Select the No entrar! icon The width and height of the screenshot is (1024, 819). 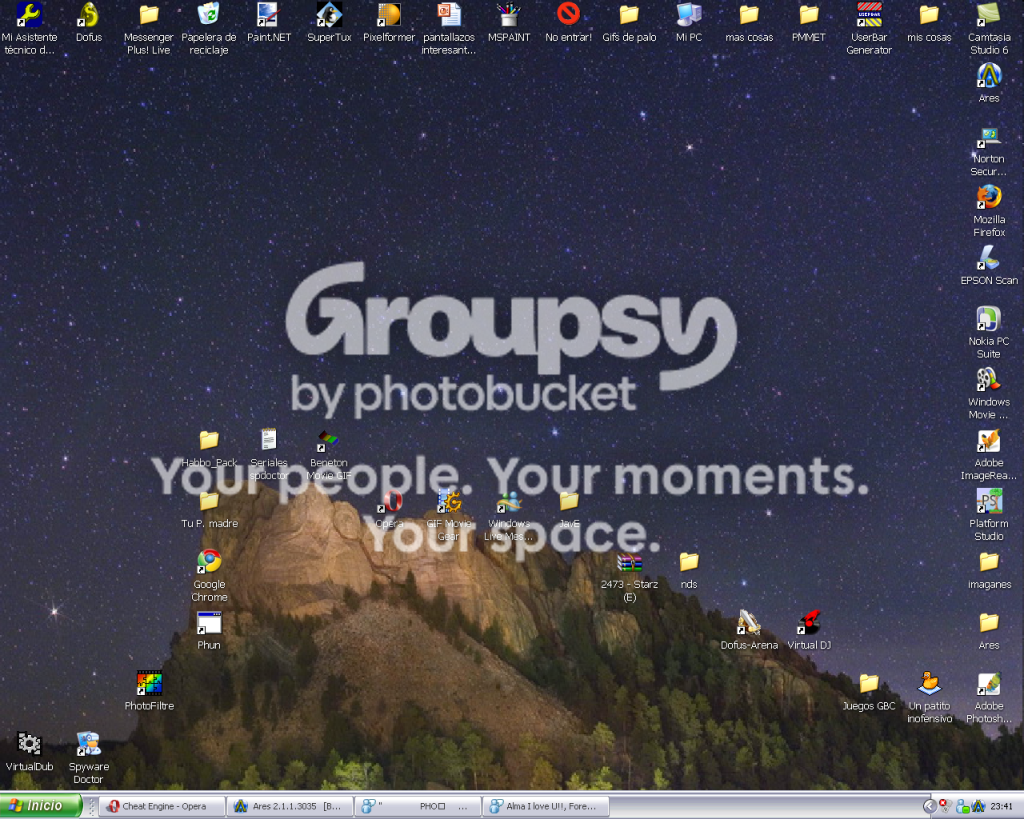coord(569,23)
